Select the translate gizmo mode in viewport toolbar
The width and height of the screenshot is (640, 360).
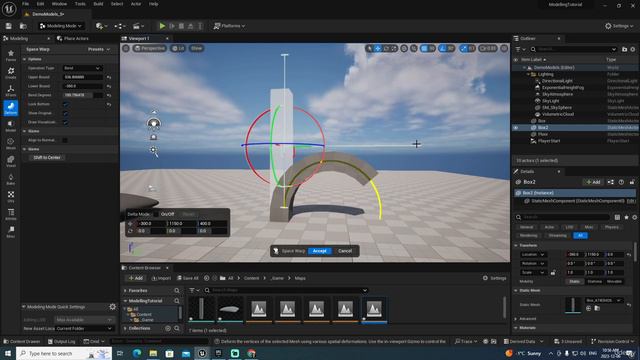point(378,49)
